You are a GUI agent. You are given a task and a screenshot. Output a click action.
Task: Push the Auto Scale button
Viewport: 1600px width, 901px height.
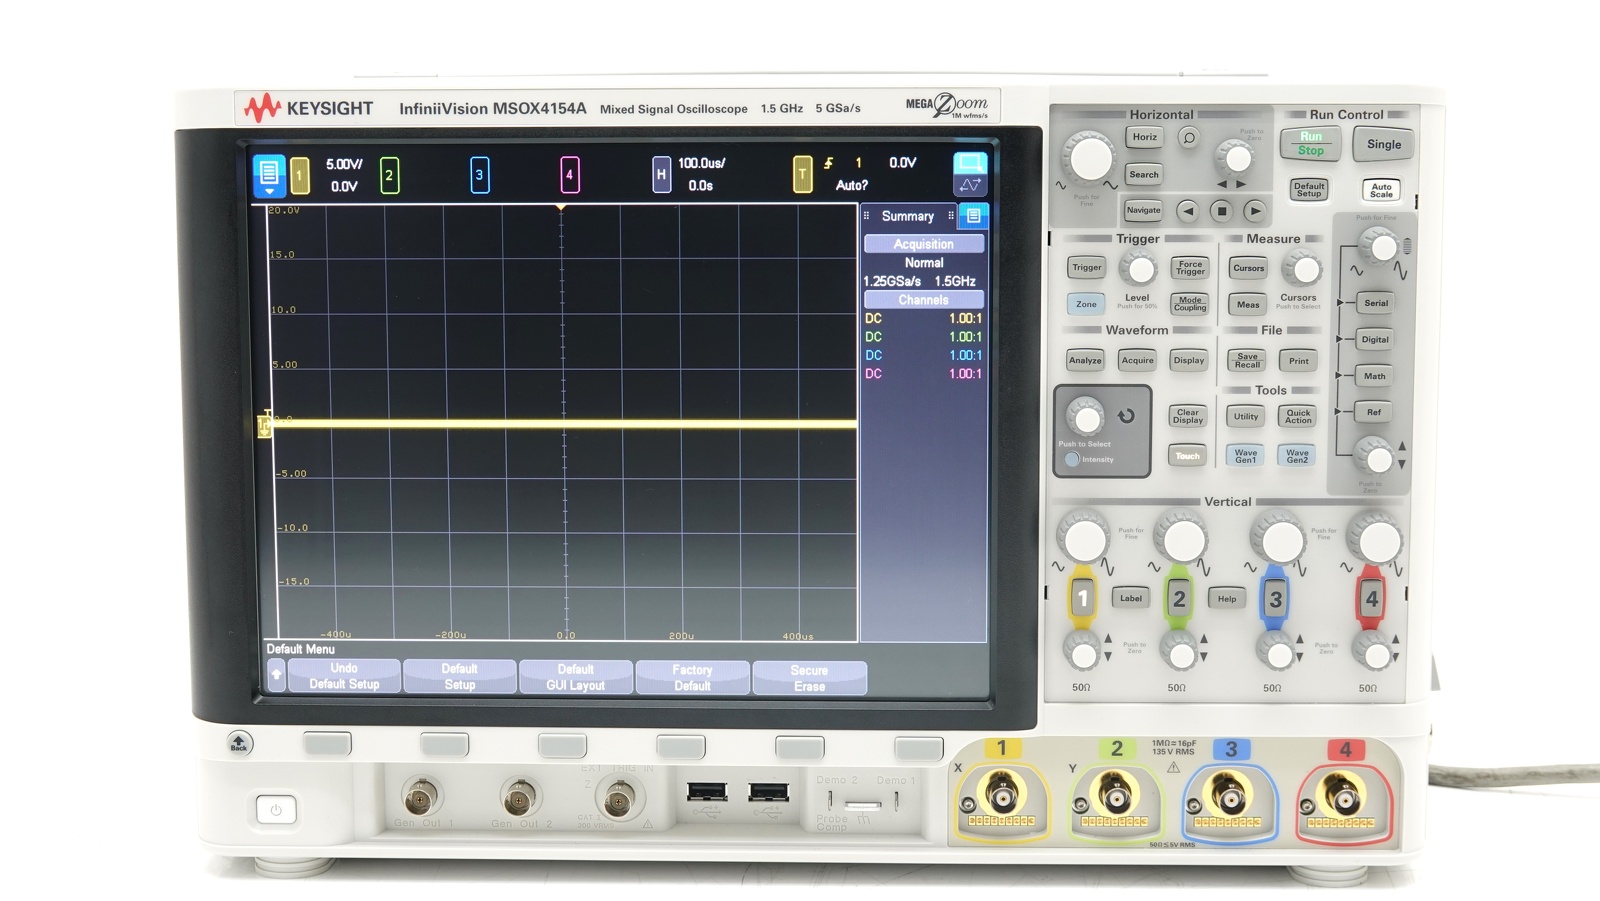[x=1382, y=190]
